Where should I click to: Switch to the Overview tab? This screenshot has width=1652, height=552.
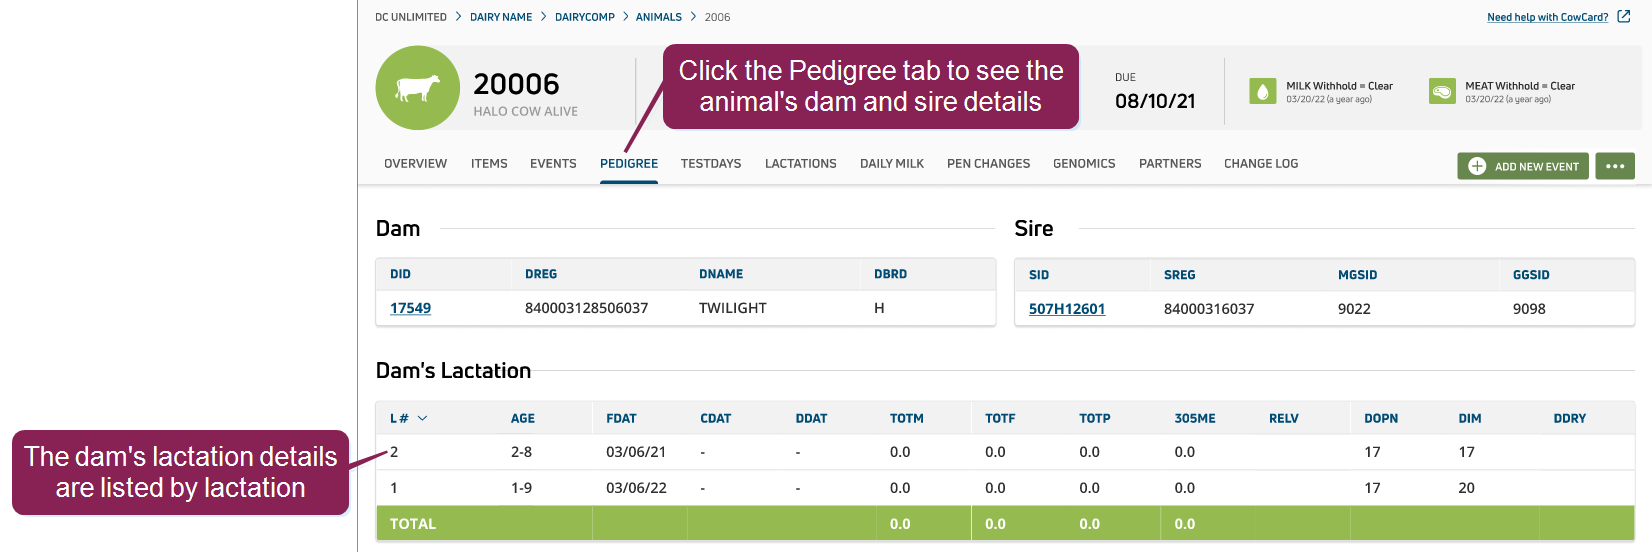coord(415,164)
